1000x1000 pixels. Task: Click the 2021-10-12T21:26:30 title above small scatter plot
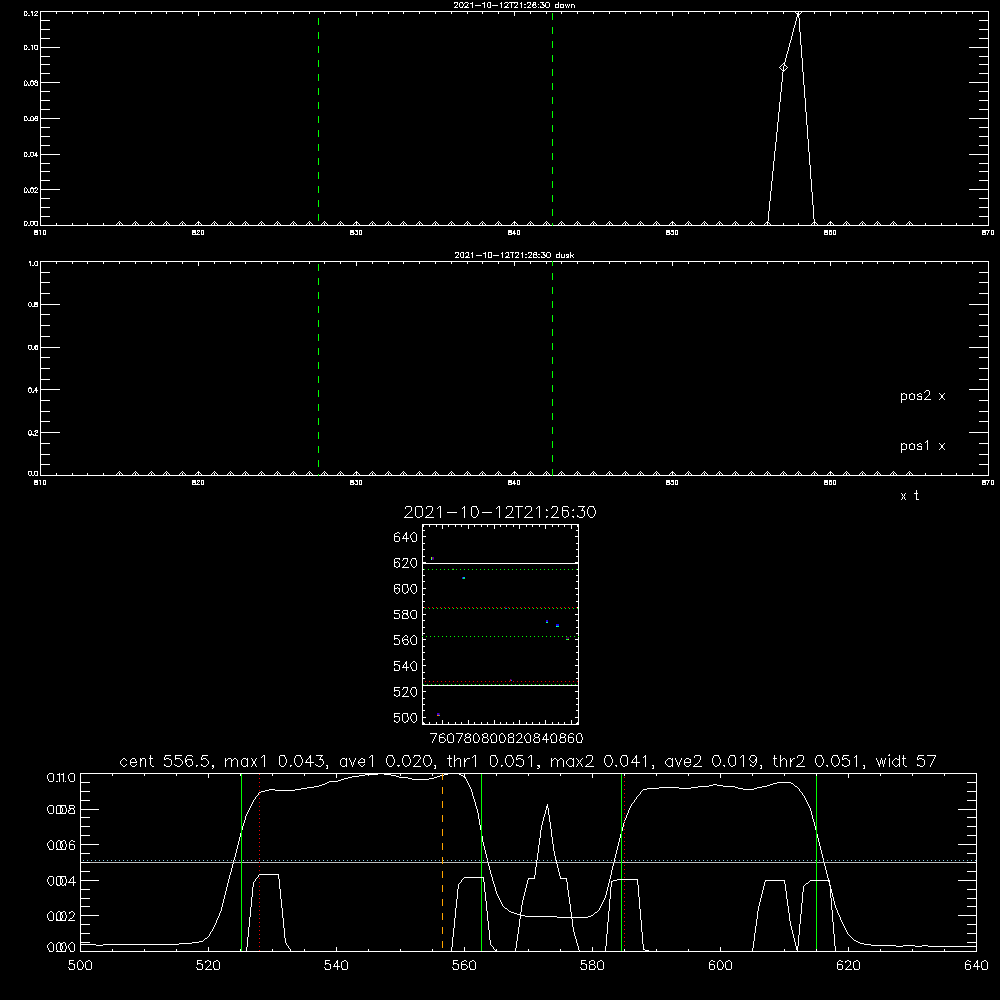pyautogui.click(x=500, y=512)
